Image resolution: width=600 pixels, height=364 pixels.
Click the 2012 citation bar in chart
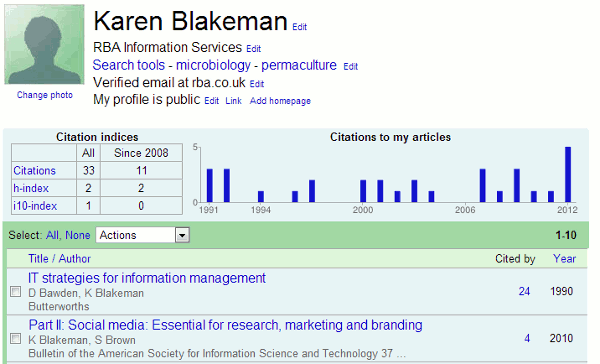click(568, 175)
